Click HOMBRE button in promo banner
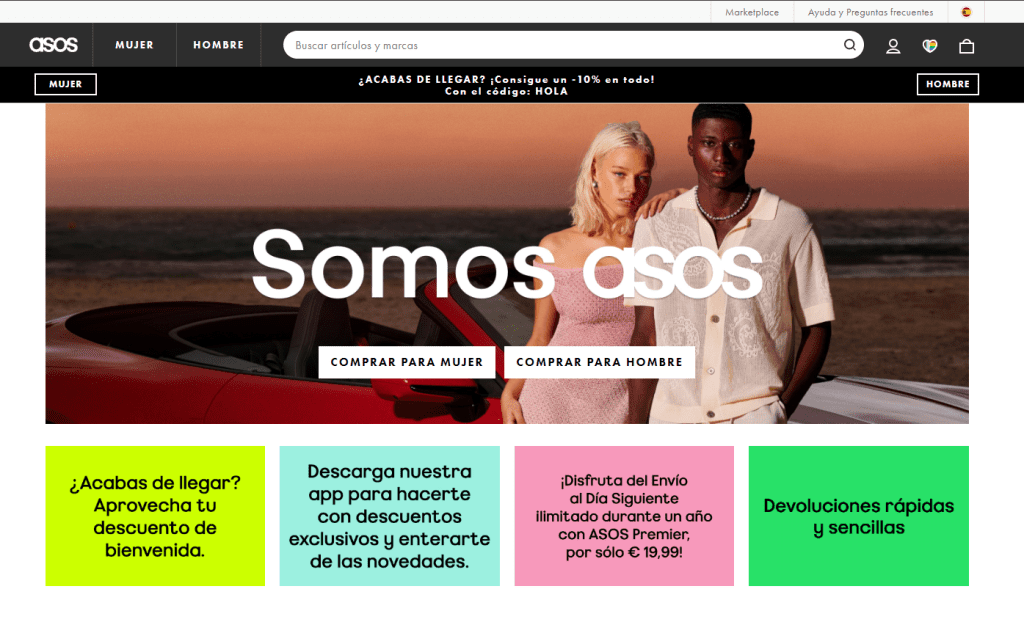 [x=948, y=84]
